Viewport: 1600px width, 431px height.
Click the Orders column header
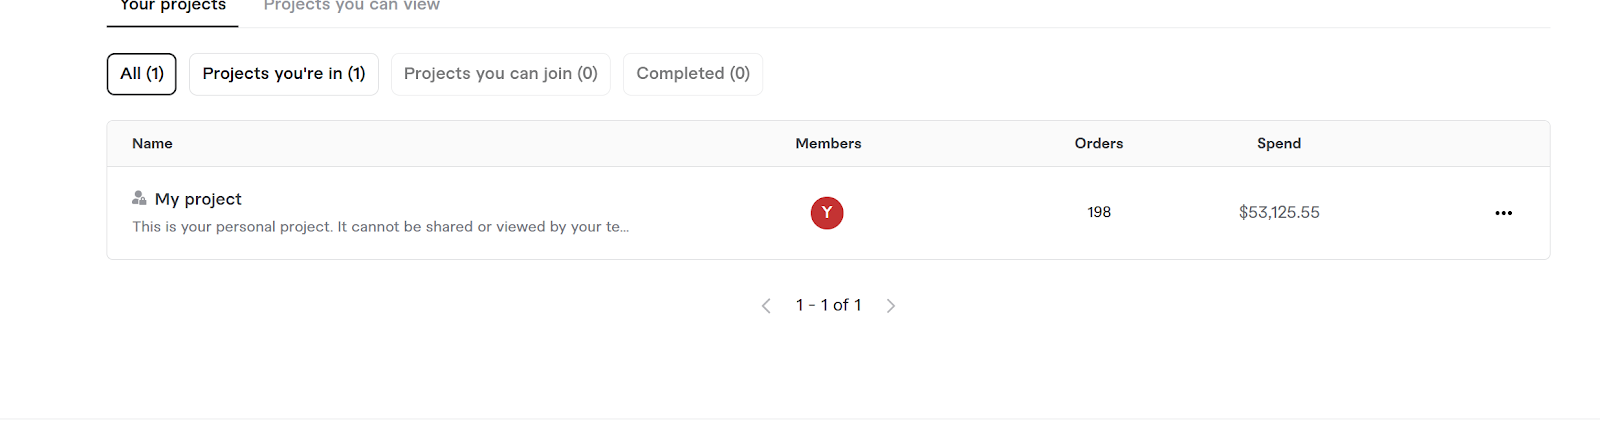(1099, 144)
